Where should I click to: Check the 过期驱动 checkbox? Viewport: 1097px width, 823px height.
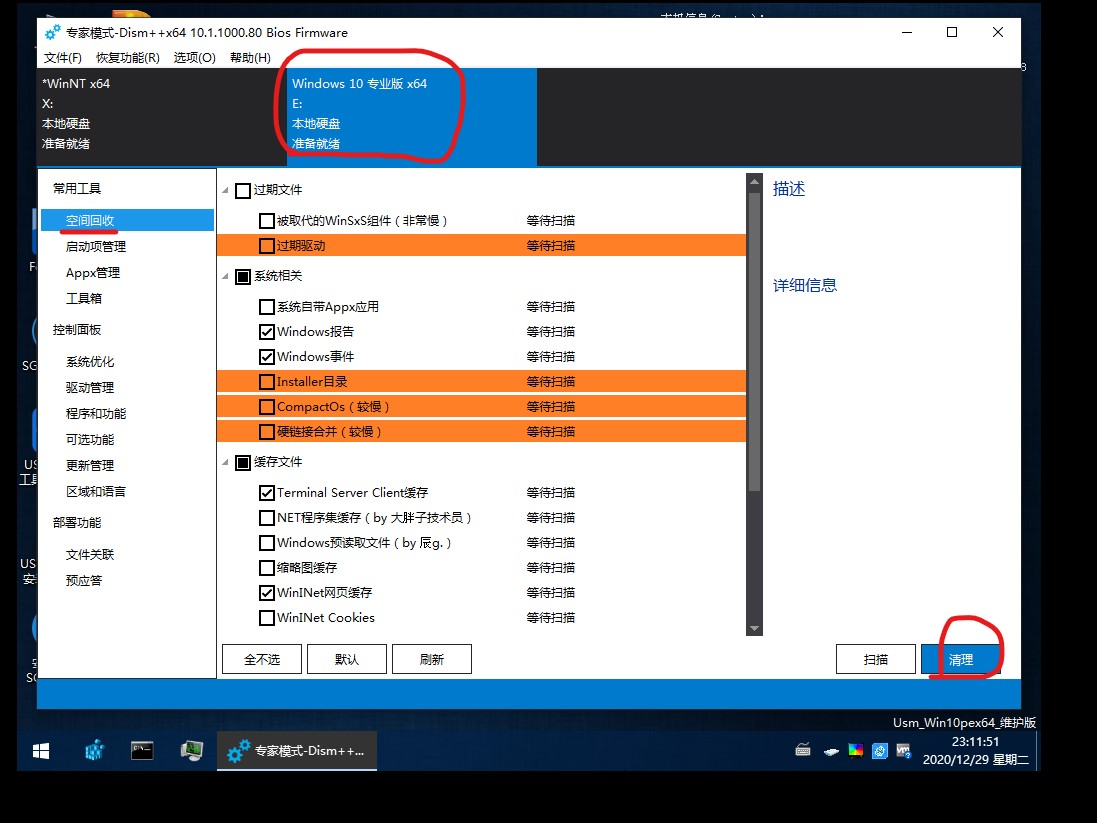[x=267, y=246]
